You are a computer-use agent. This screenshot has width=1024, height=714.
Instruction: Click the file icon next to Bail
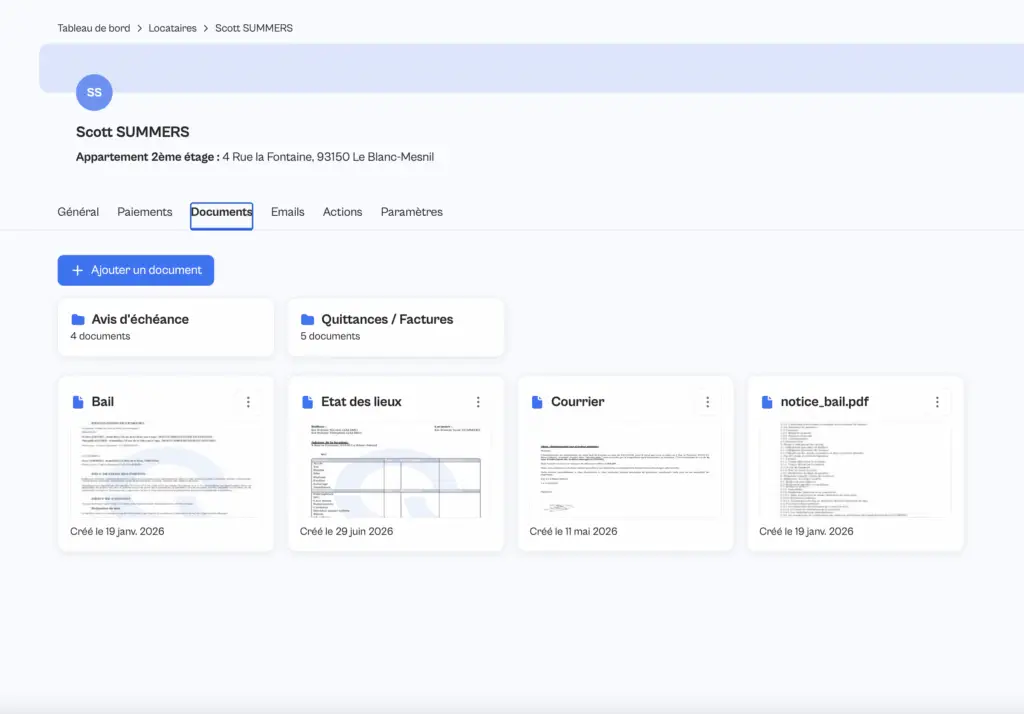point(78,402)
